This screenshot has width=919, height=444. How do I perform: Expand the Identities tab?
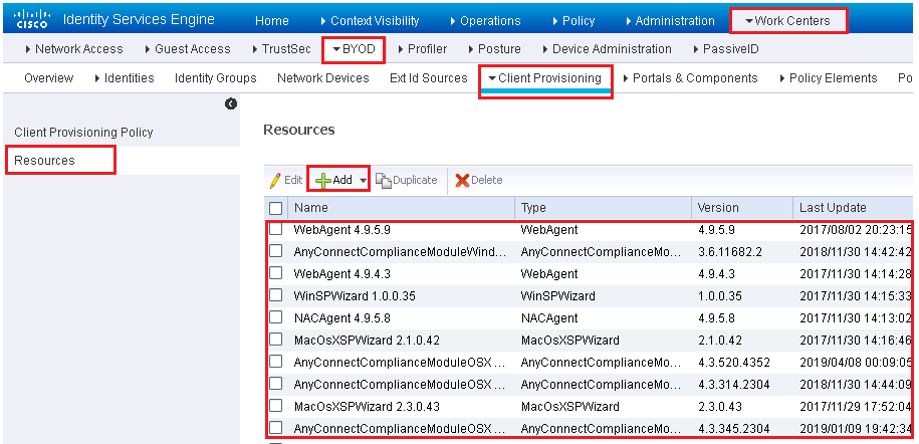[124, 78]
